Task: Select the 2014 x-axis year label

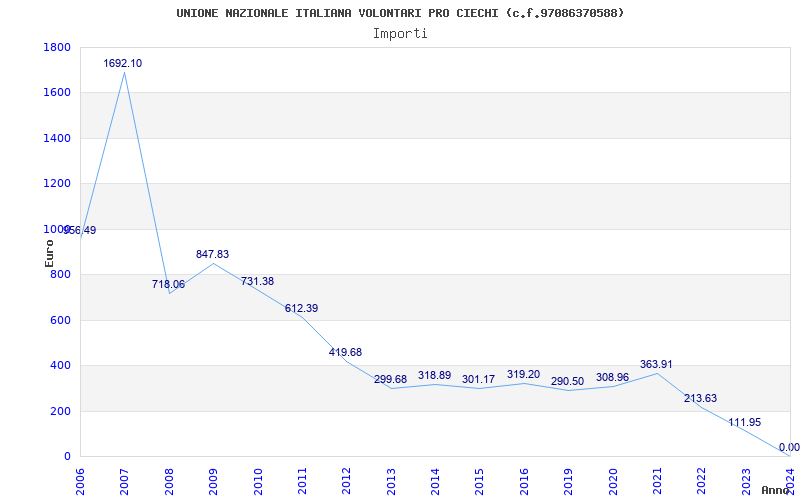Action: (x=435, y=481)
